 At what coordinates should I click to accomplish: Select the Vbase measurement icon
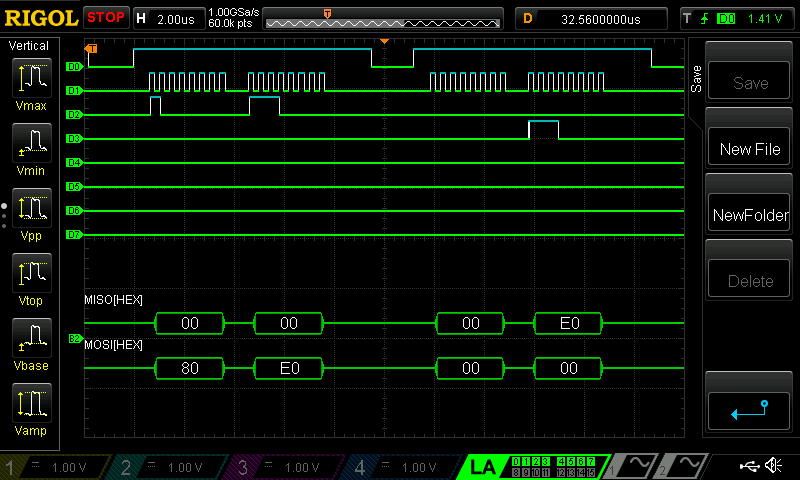point(32,338)
